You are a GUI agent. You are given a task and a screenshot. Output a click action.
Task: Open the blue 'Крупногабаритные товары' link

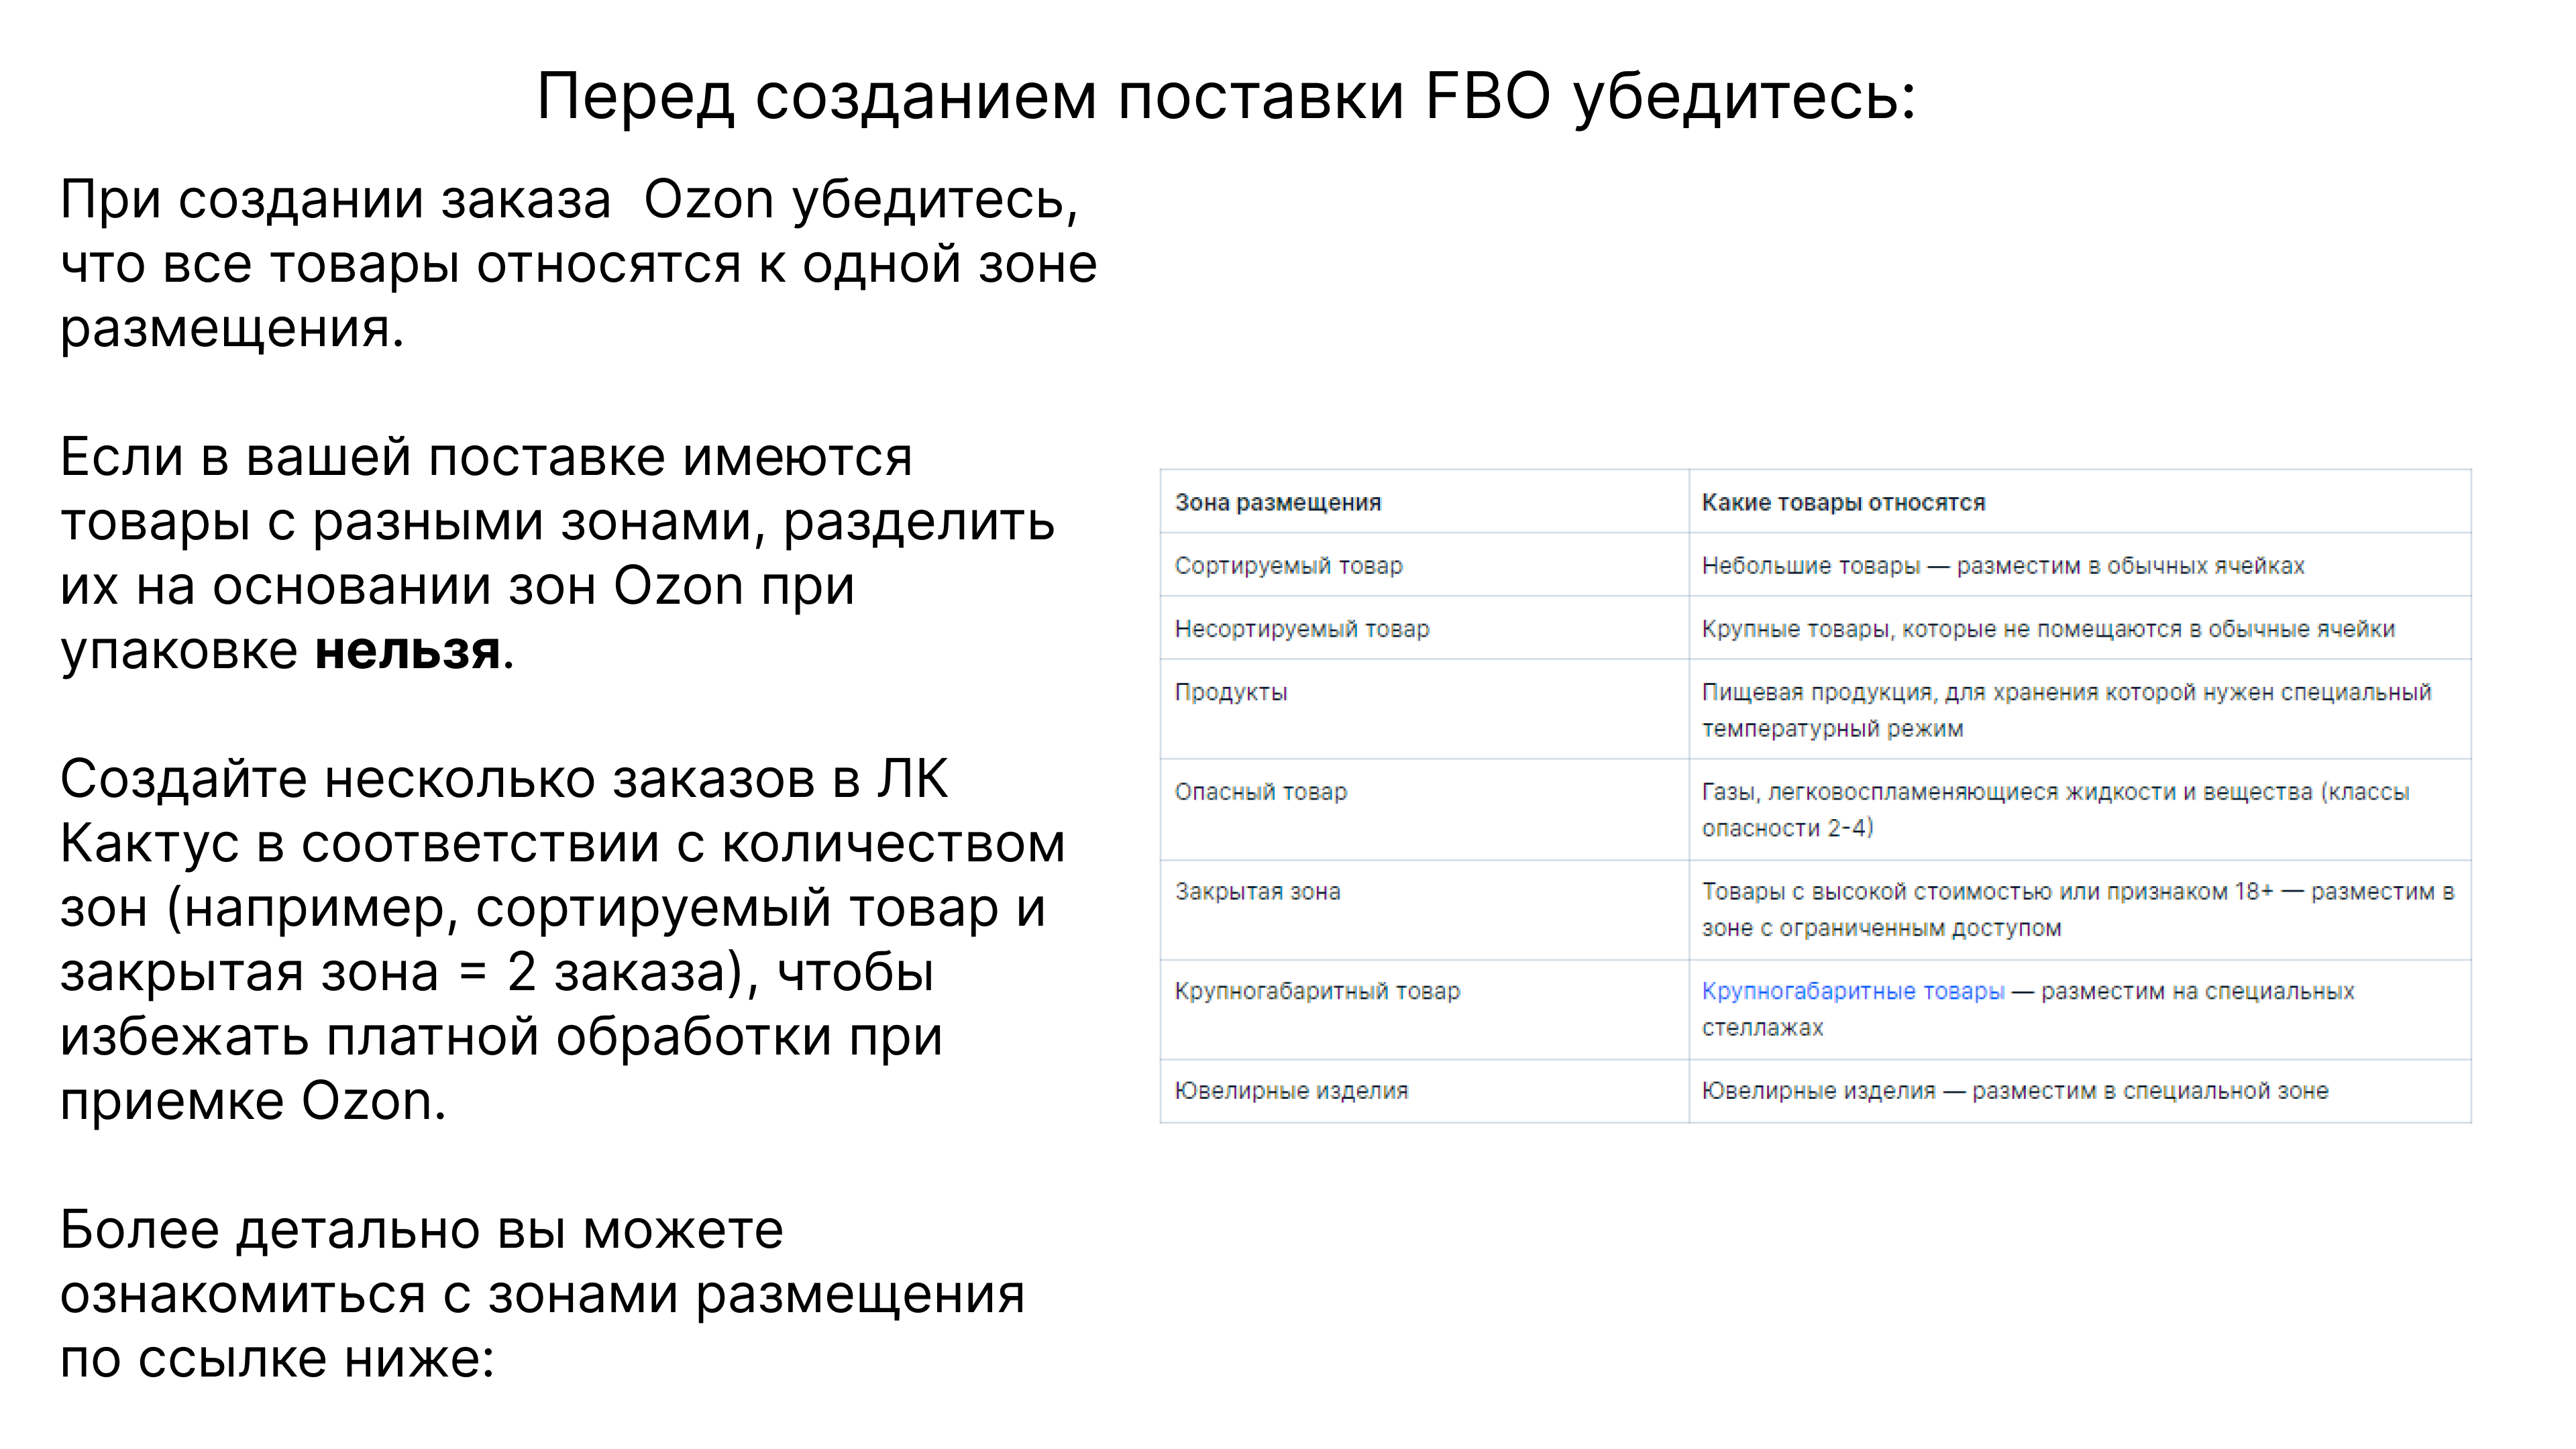tap(1852, 991)
